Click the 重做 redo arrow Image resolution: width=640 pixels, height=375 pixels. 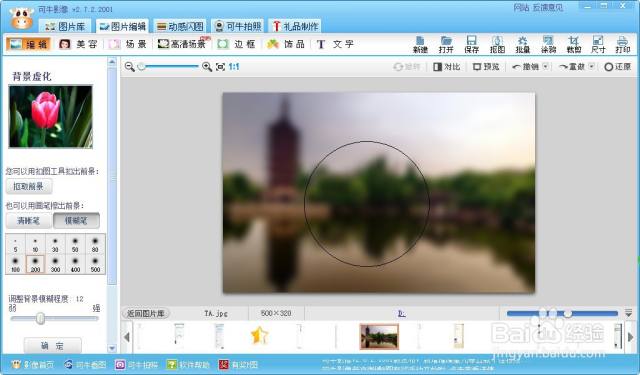572,67
